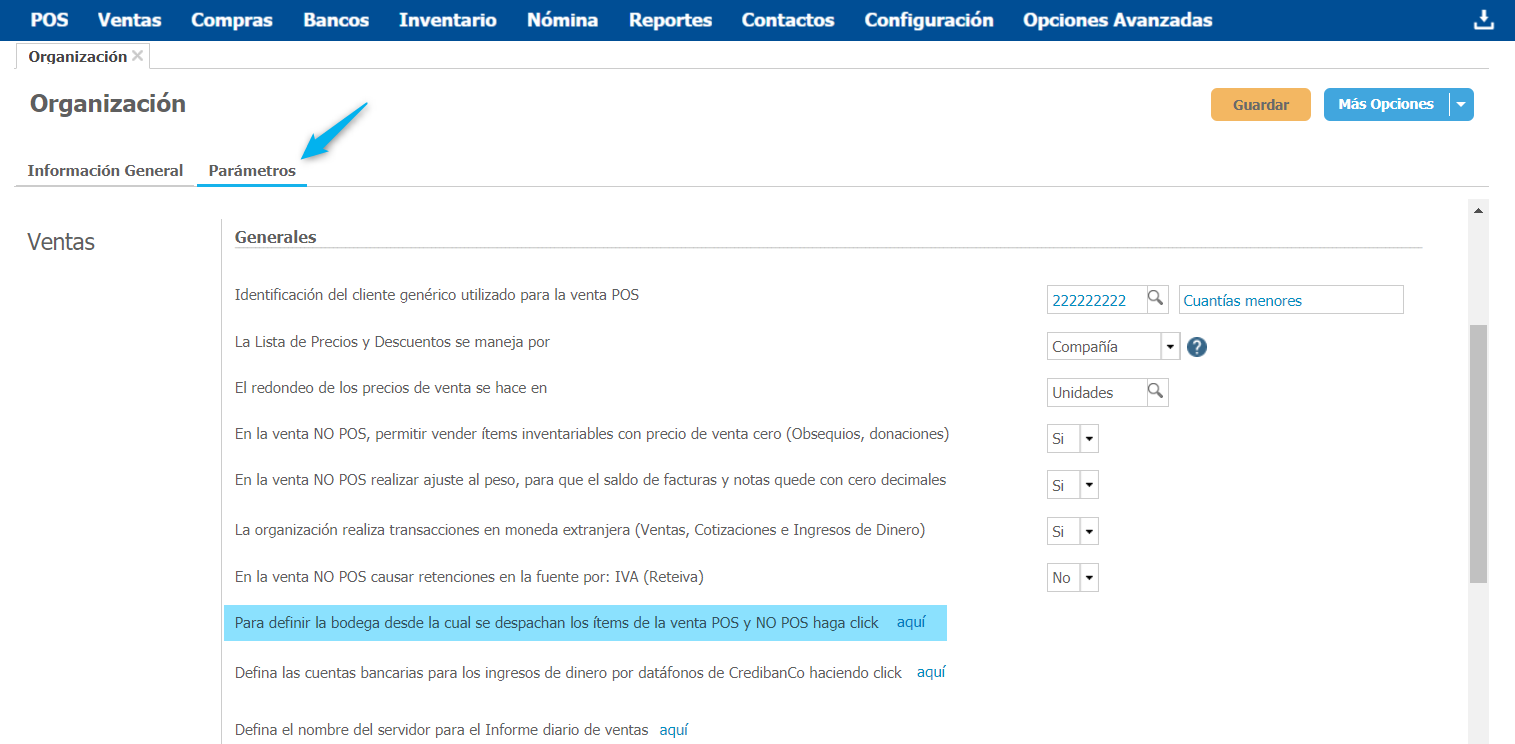Change the peso adjustment Si dropdown

1089,485
